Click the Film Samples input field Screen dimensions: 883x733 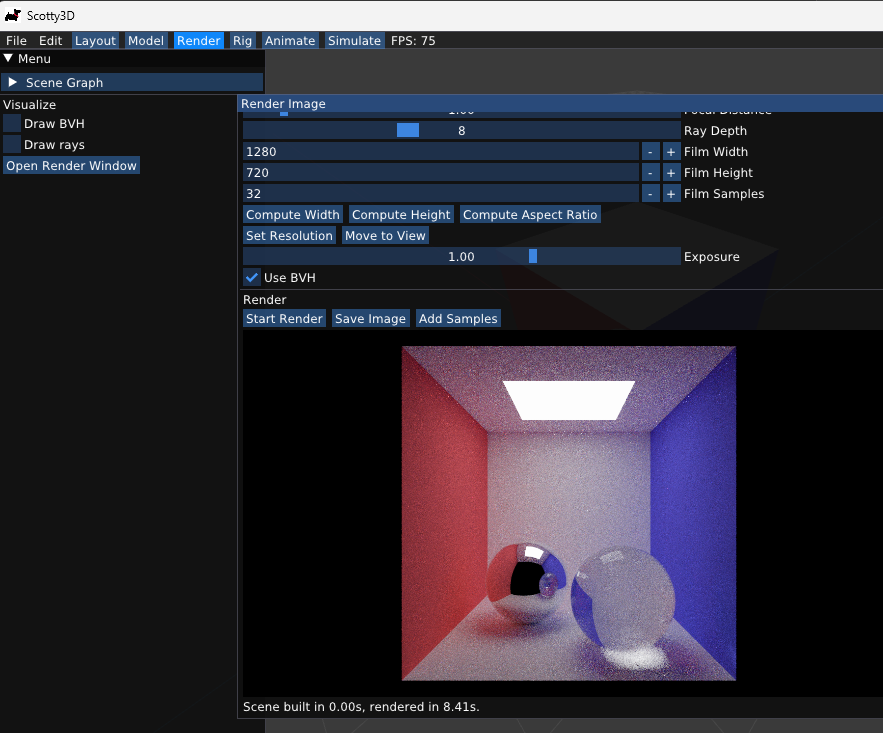440,194
